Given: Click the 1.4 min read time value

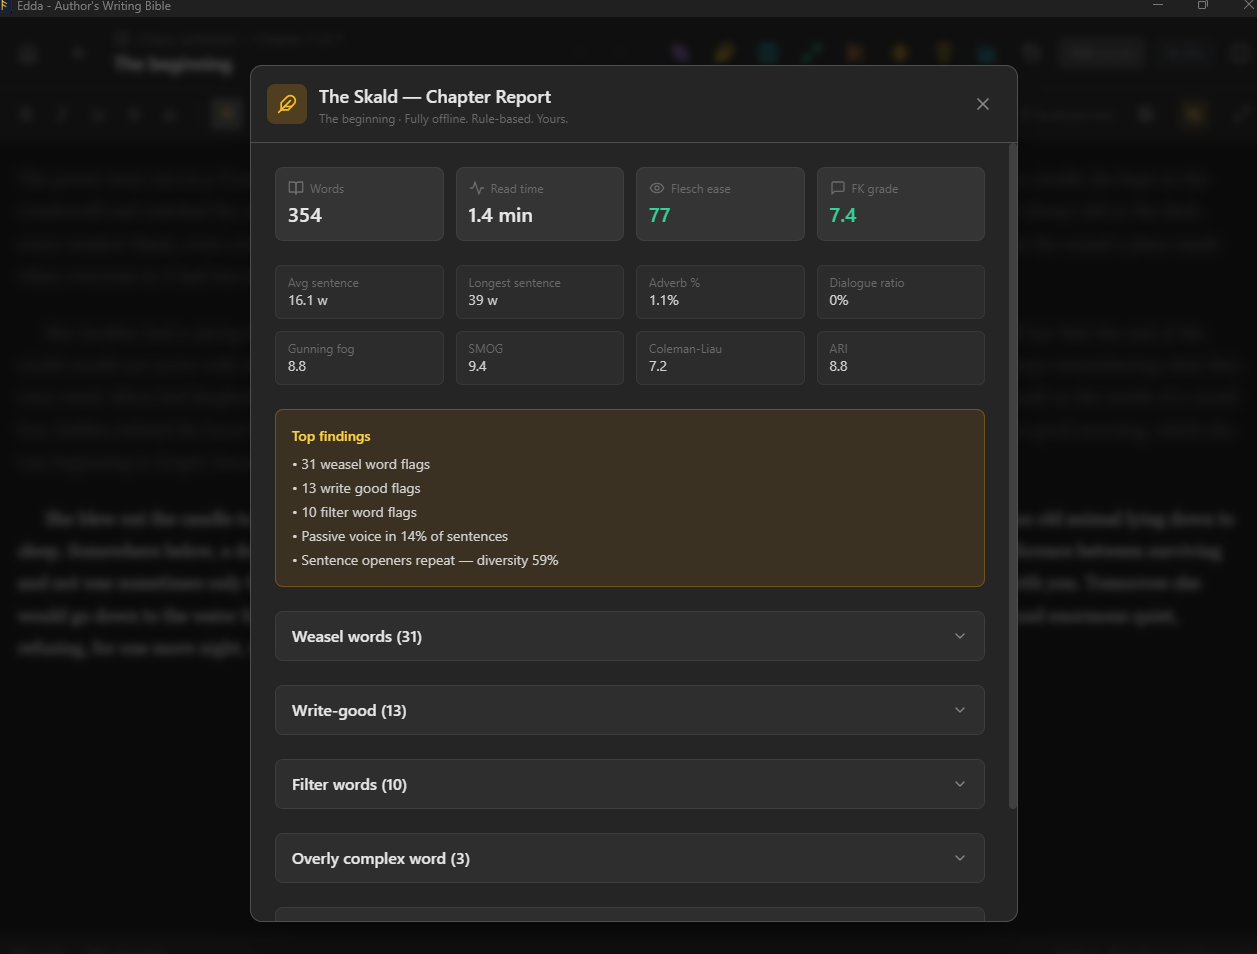Looking at the screenshot, I should [500, 215].
